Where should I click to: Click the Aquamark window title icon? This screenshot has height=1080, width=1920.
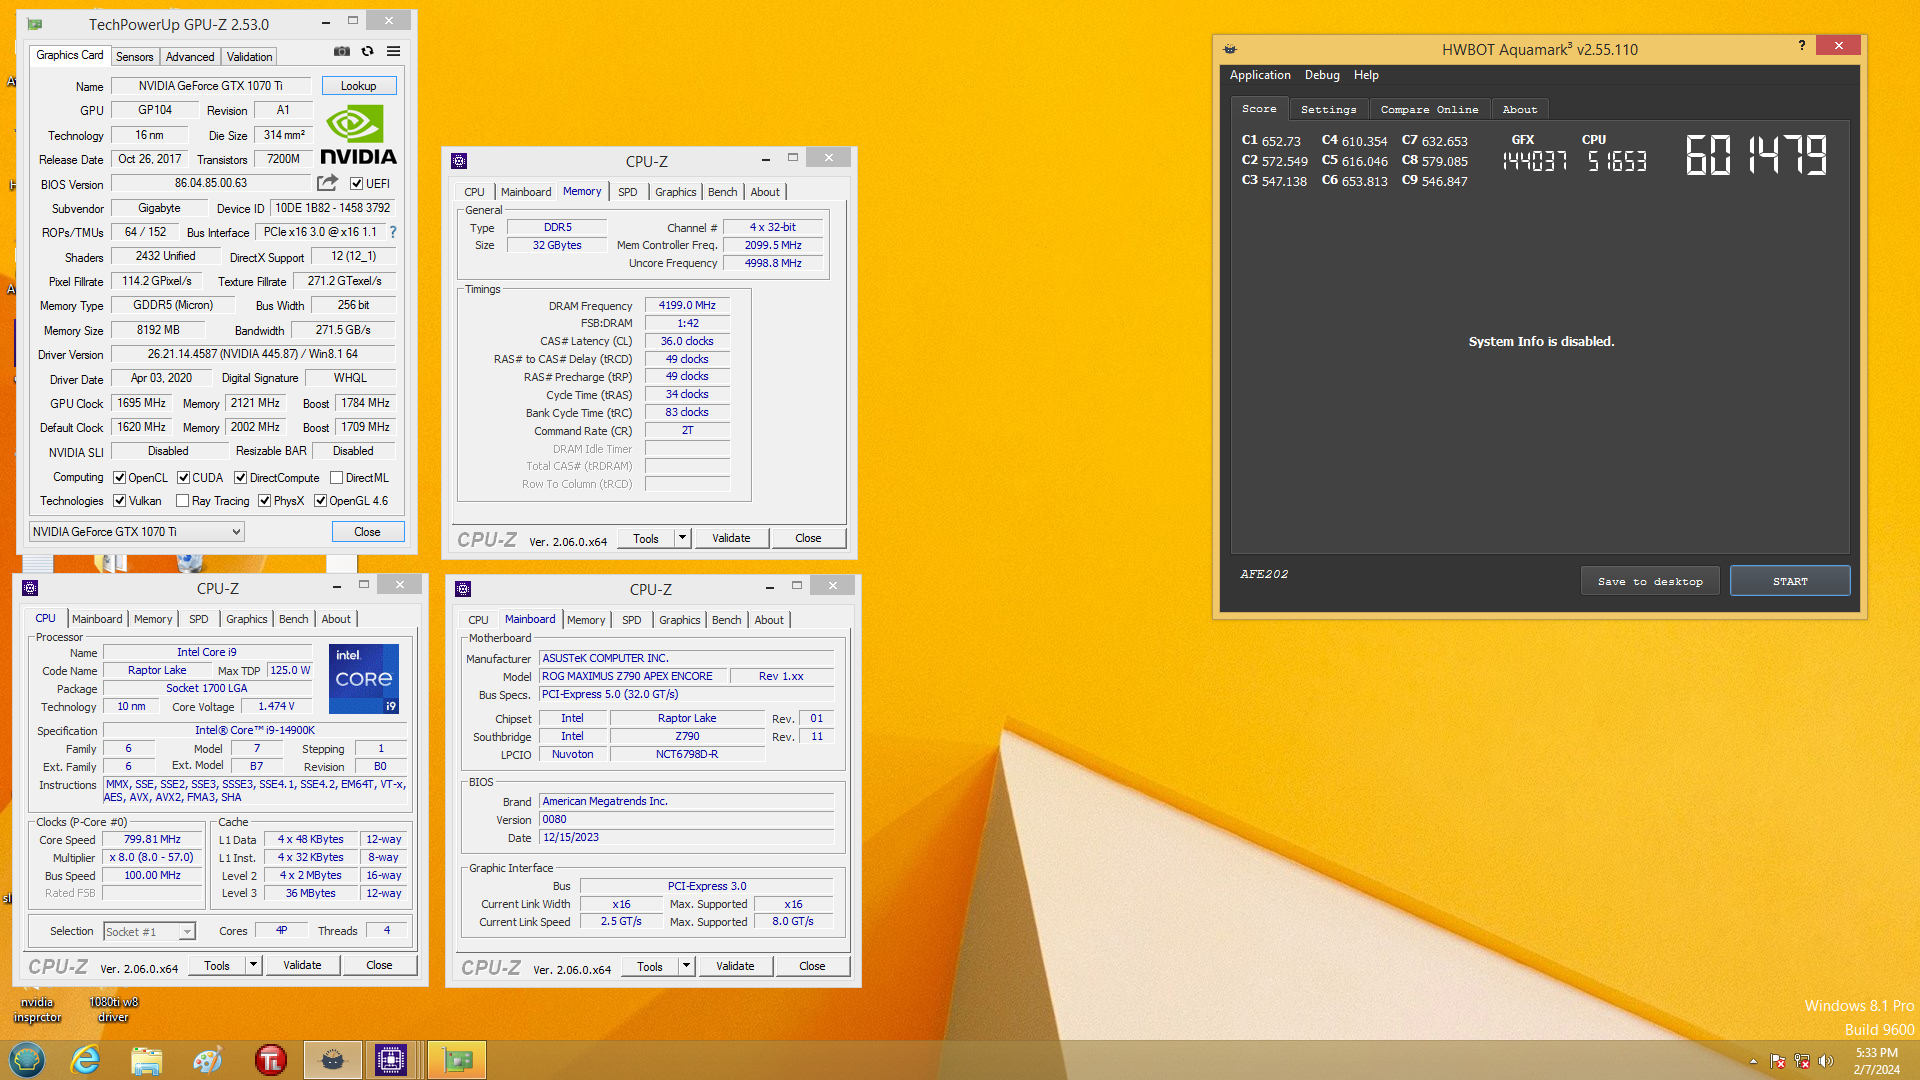[x=1230, y=49]
